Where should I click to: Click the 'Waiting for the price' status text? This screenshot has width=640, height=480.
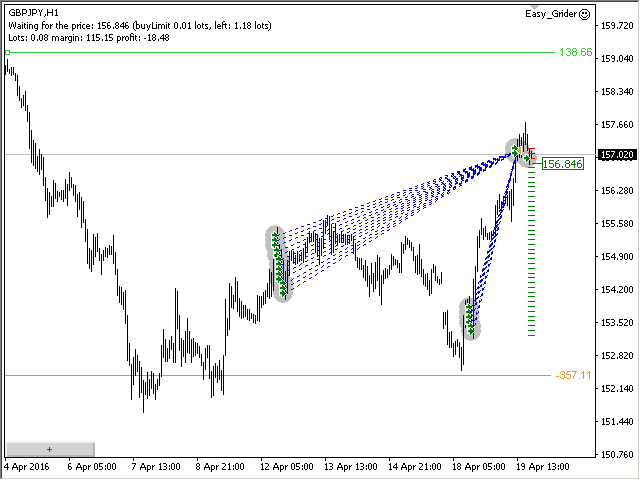pos(140,25)
